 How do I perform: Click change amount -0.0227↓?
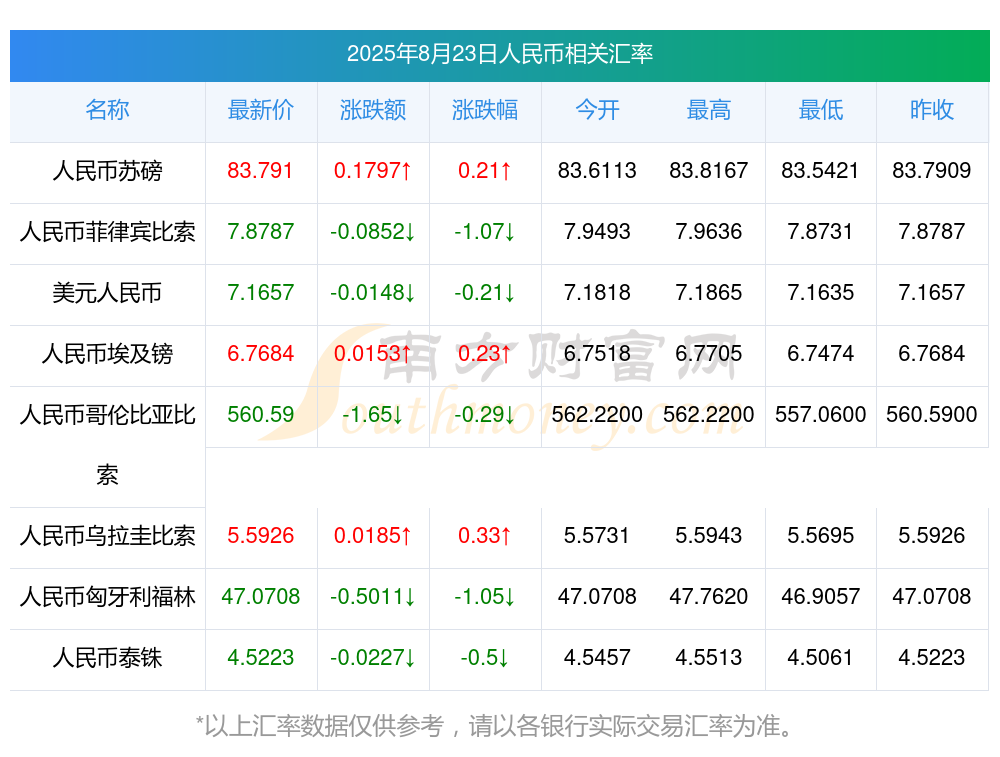[372, 658]
